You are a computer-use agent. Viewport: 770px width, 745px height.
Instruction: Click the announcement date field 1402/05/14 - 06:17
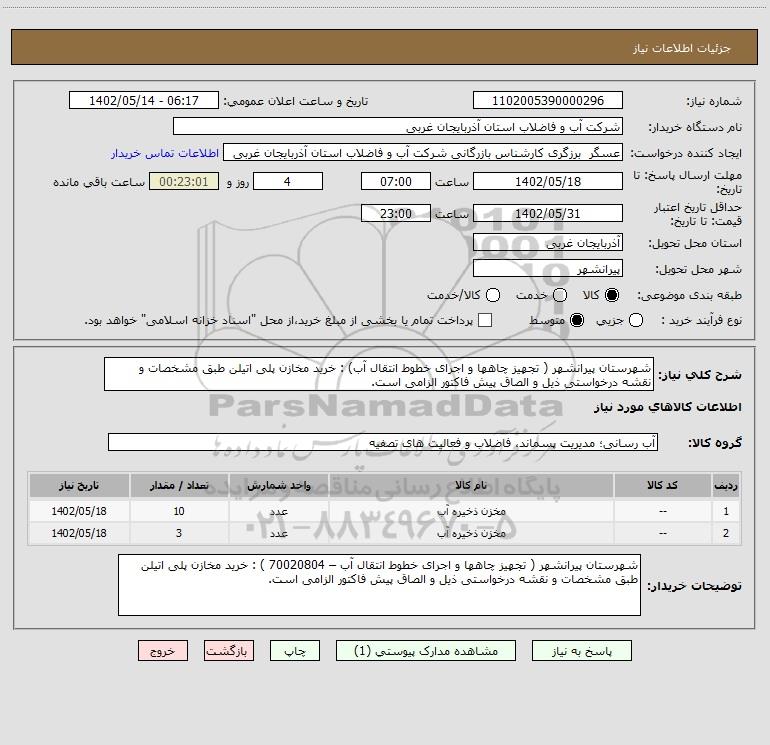coord(144,101)
